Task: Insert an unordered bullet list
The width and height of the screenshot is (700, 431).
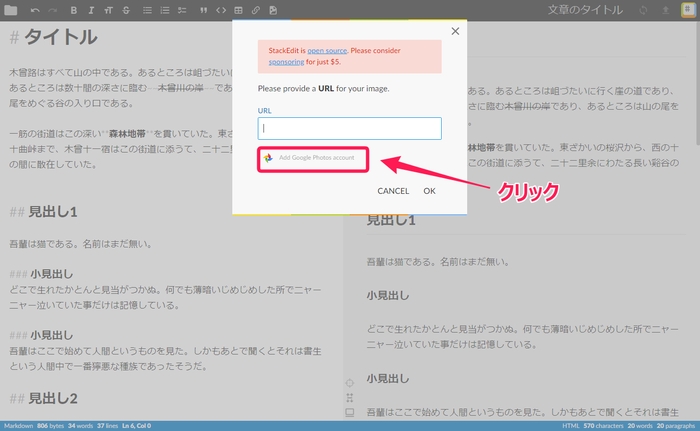Action: (x=147, y=10)
